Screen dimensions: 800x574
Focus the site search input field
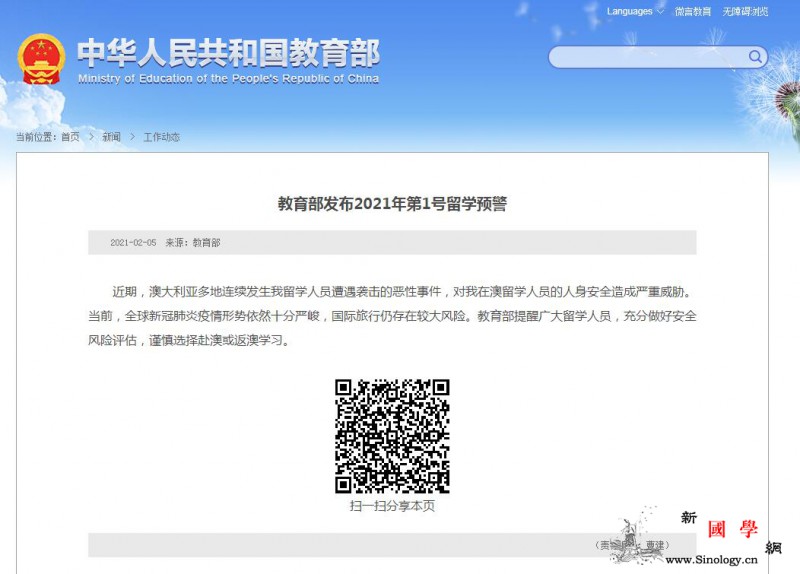click(x=658, y=57)
